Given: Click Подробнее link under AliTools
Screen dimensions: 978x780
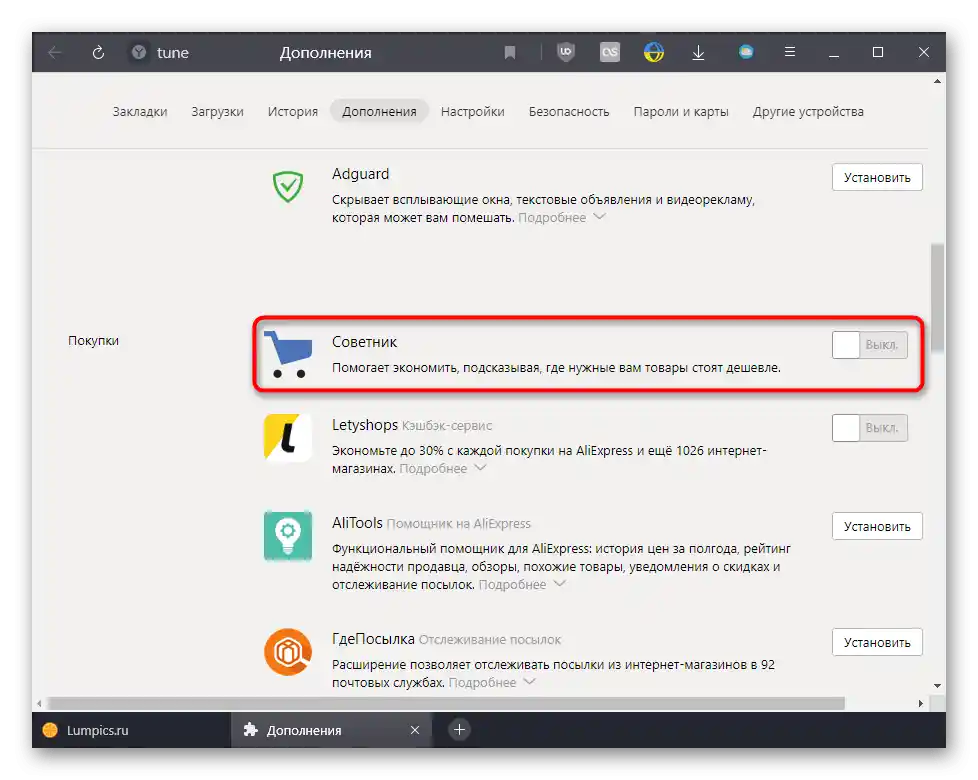Looking at the screenshot, I should pos(512,584).
